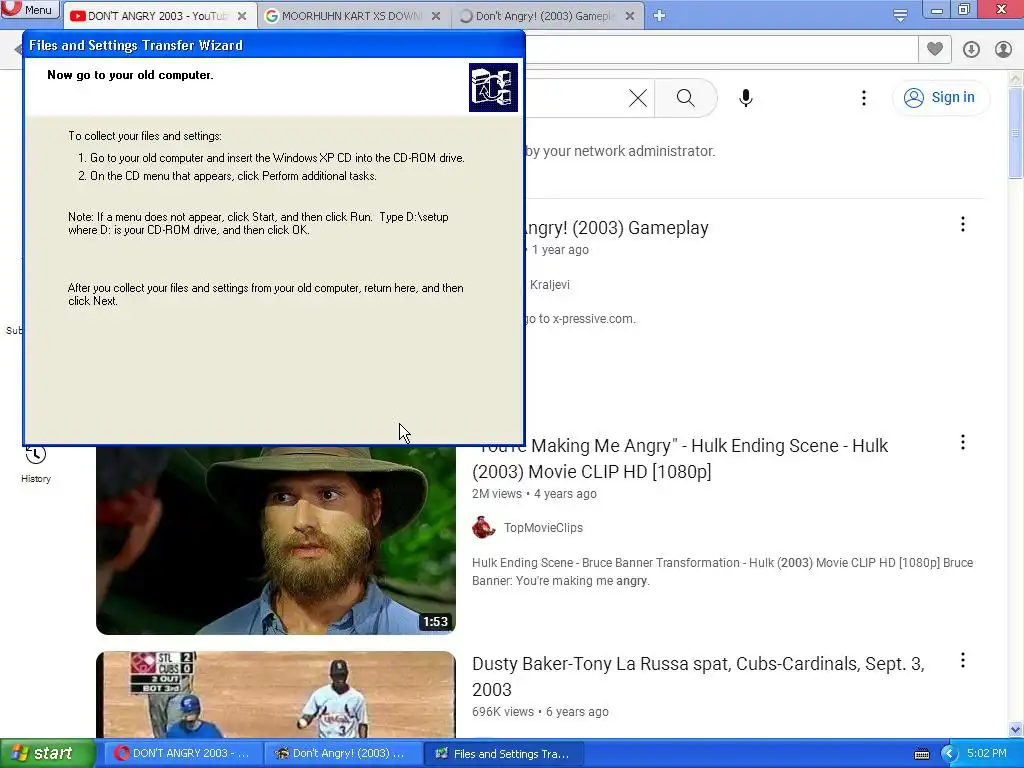Click the YouTube search magnifier button
This screenshot has height=768, width=1024.
pos(686,98)
